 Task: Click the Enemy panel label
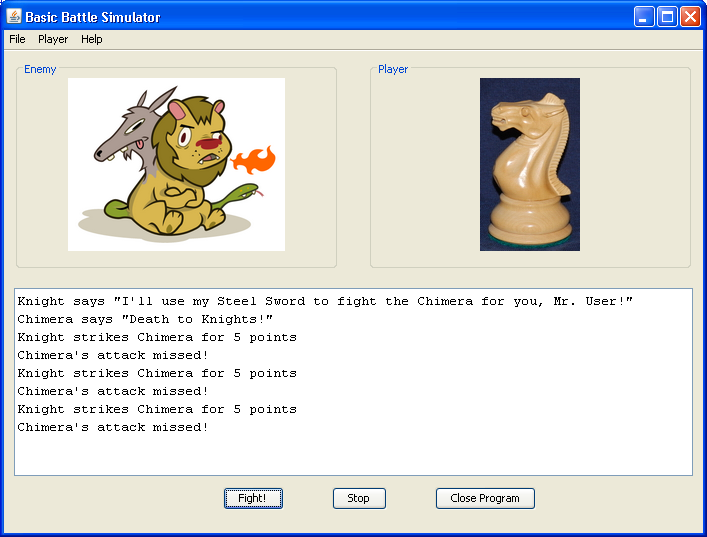(x=40, y=69)
